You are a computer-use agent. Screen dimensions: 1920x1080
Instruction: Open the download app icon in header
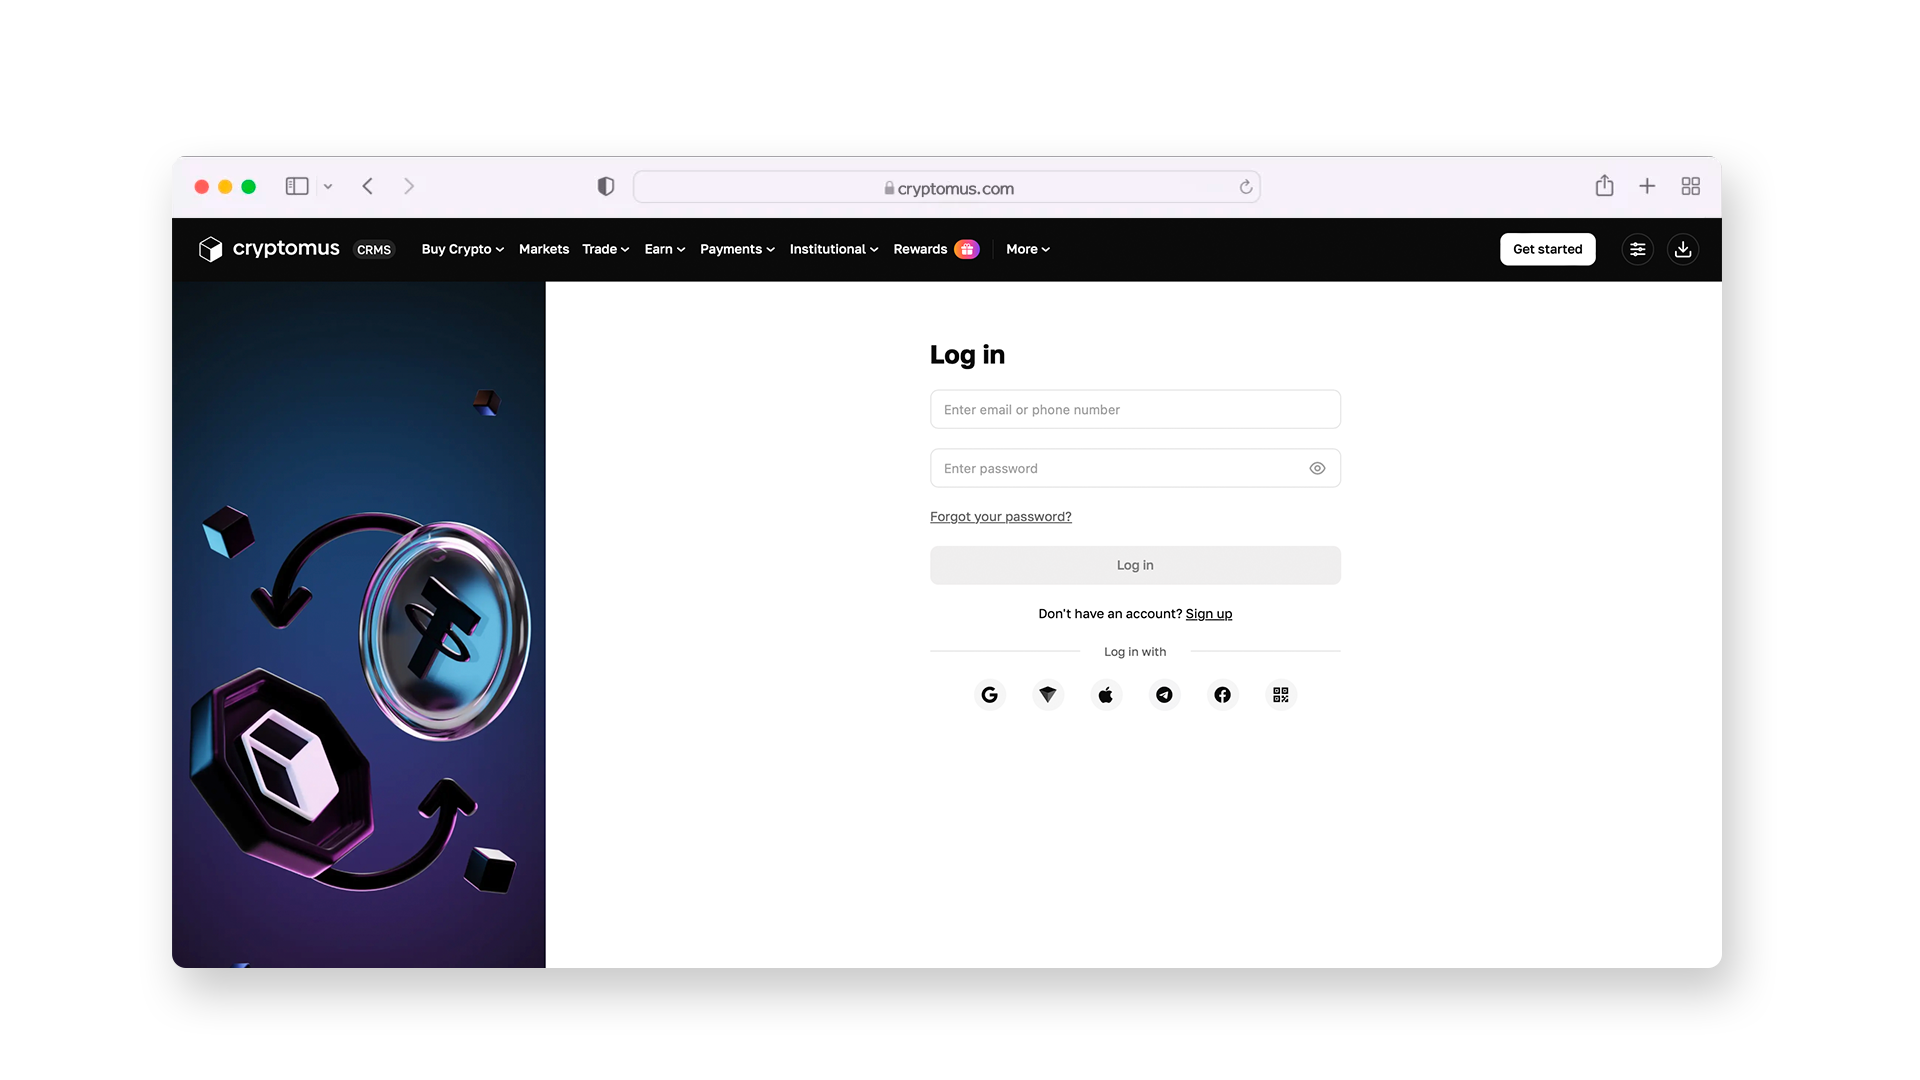point(1683,249)
